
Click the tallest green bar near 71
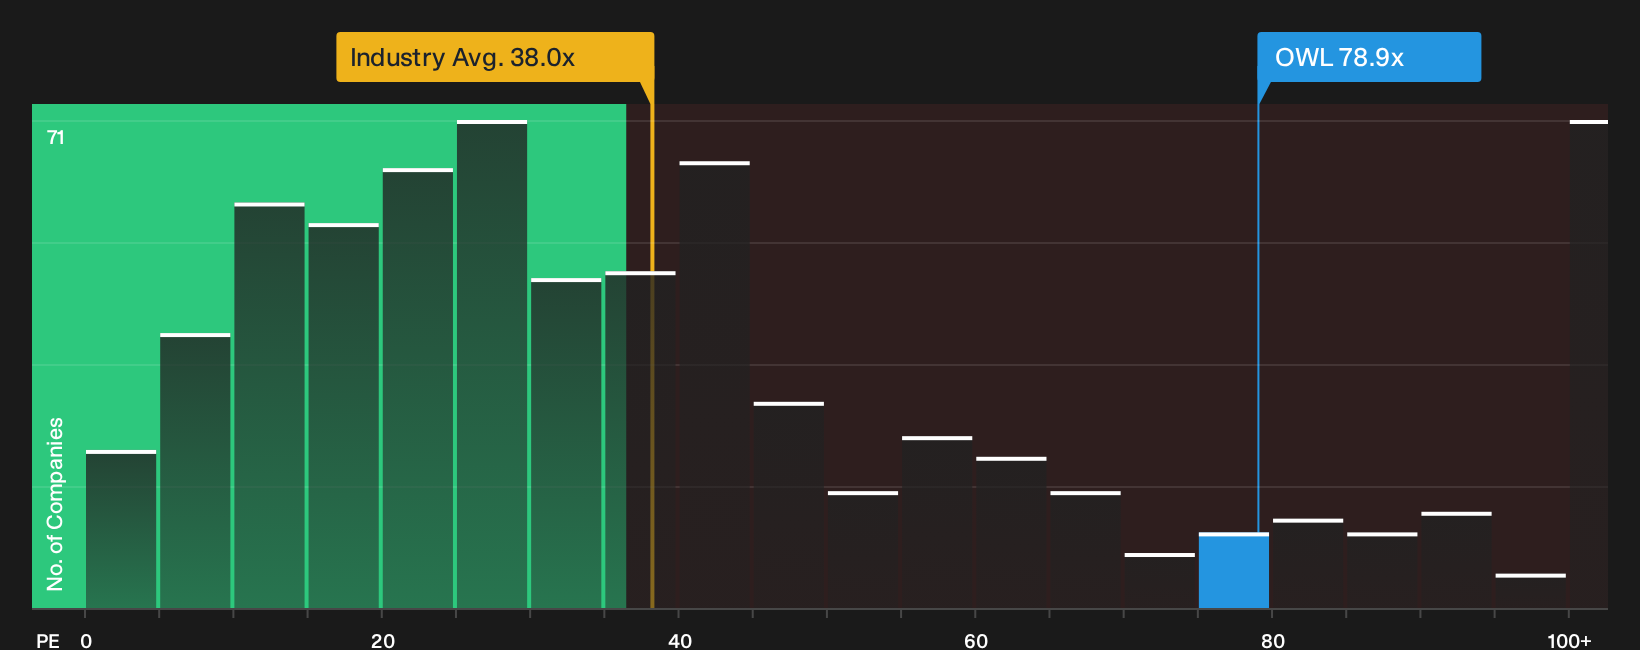(492, 364)
